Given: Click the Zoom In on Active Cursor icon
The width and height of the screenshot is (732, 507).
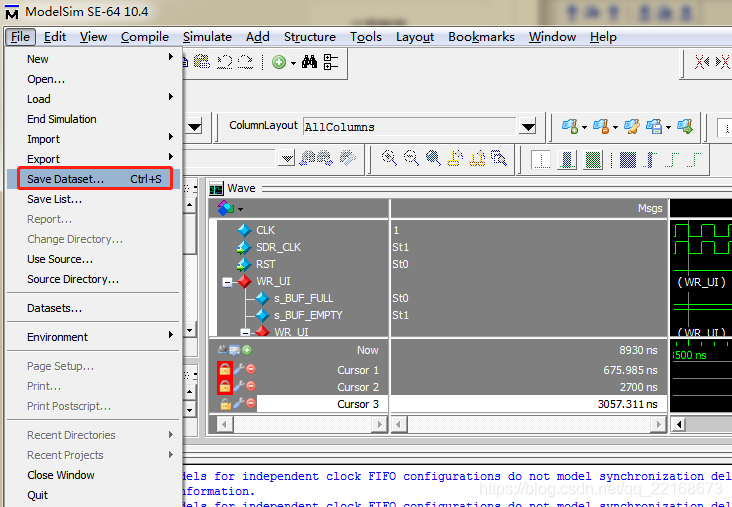Looking at the screenshot, I should pyautogui.click(x=455, y=158).
